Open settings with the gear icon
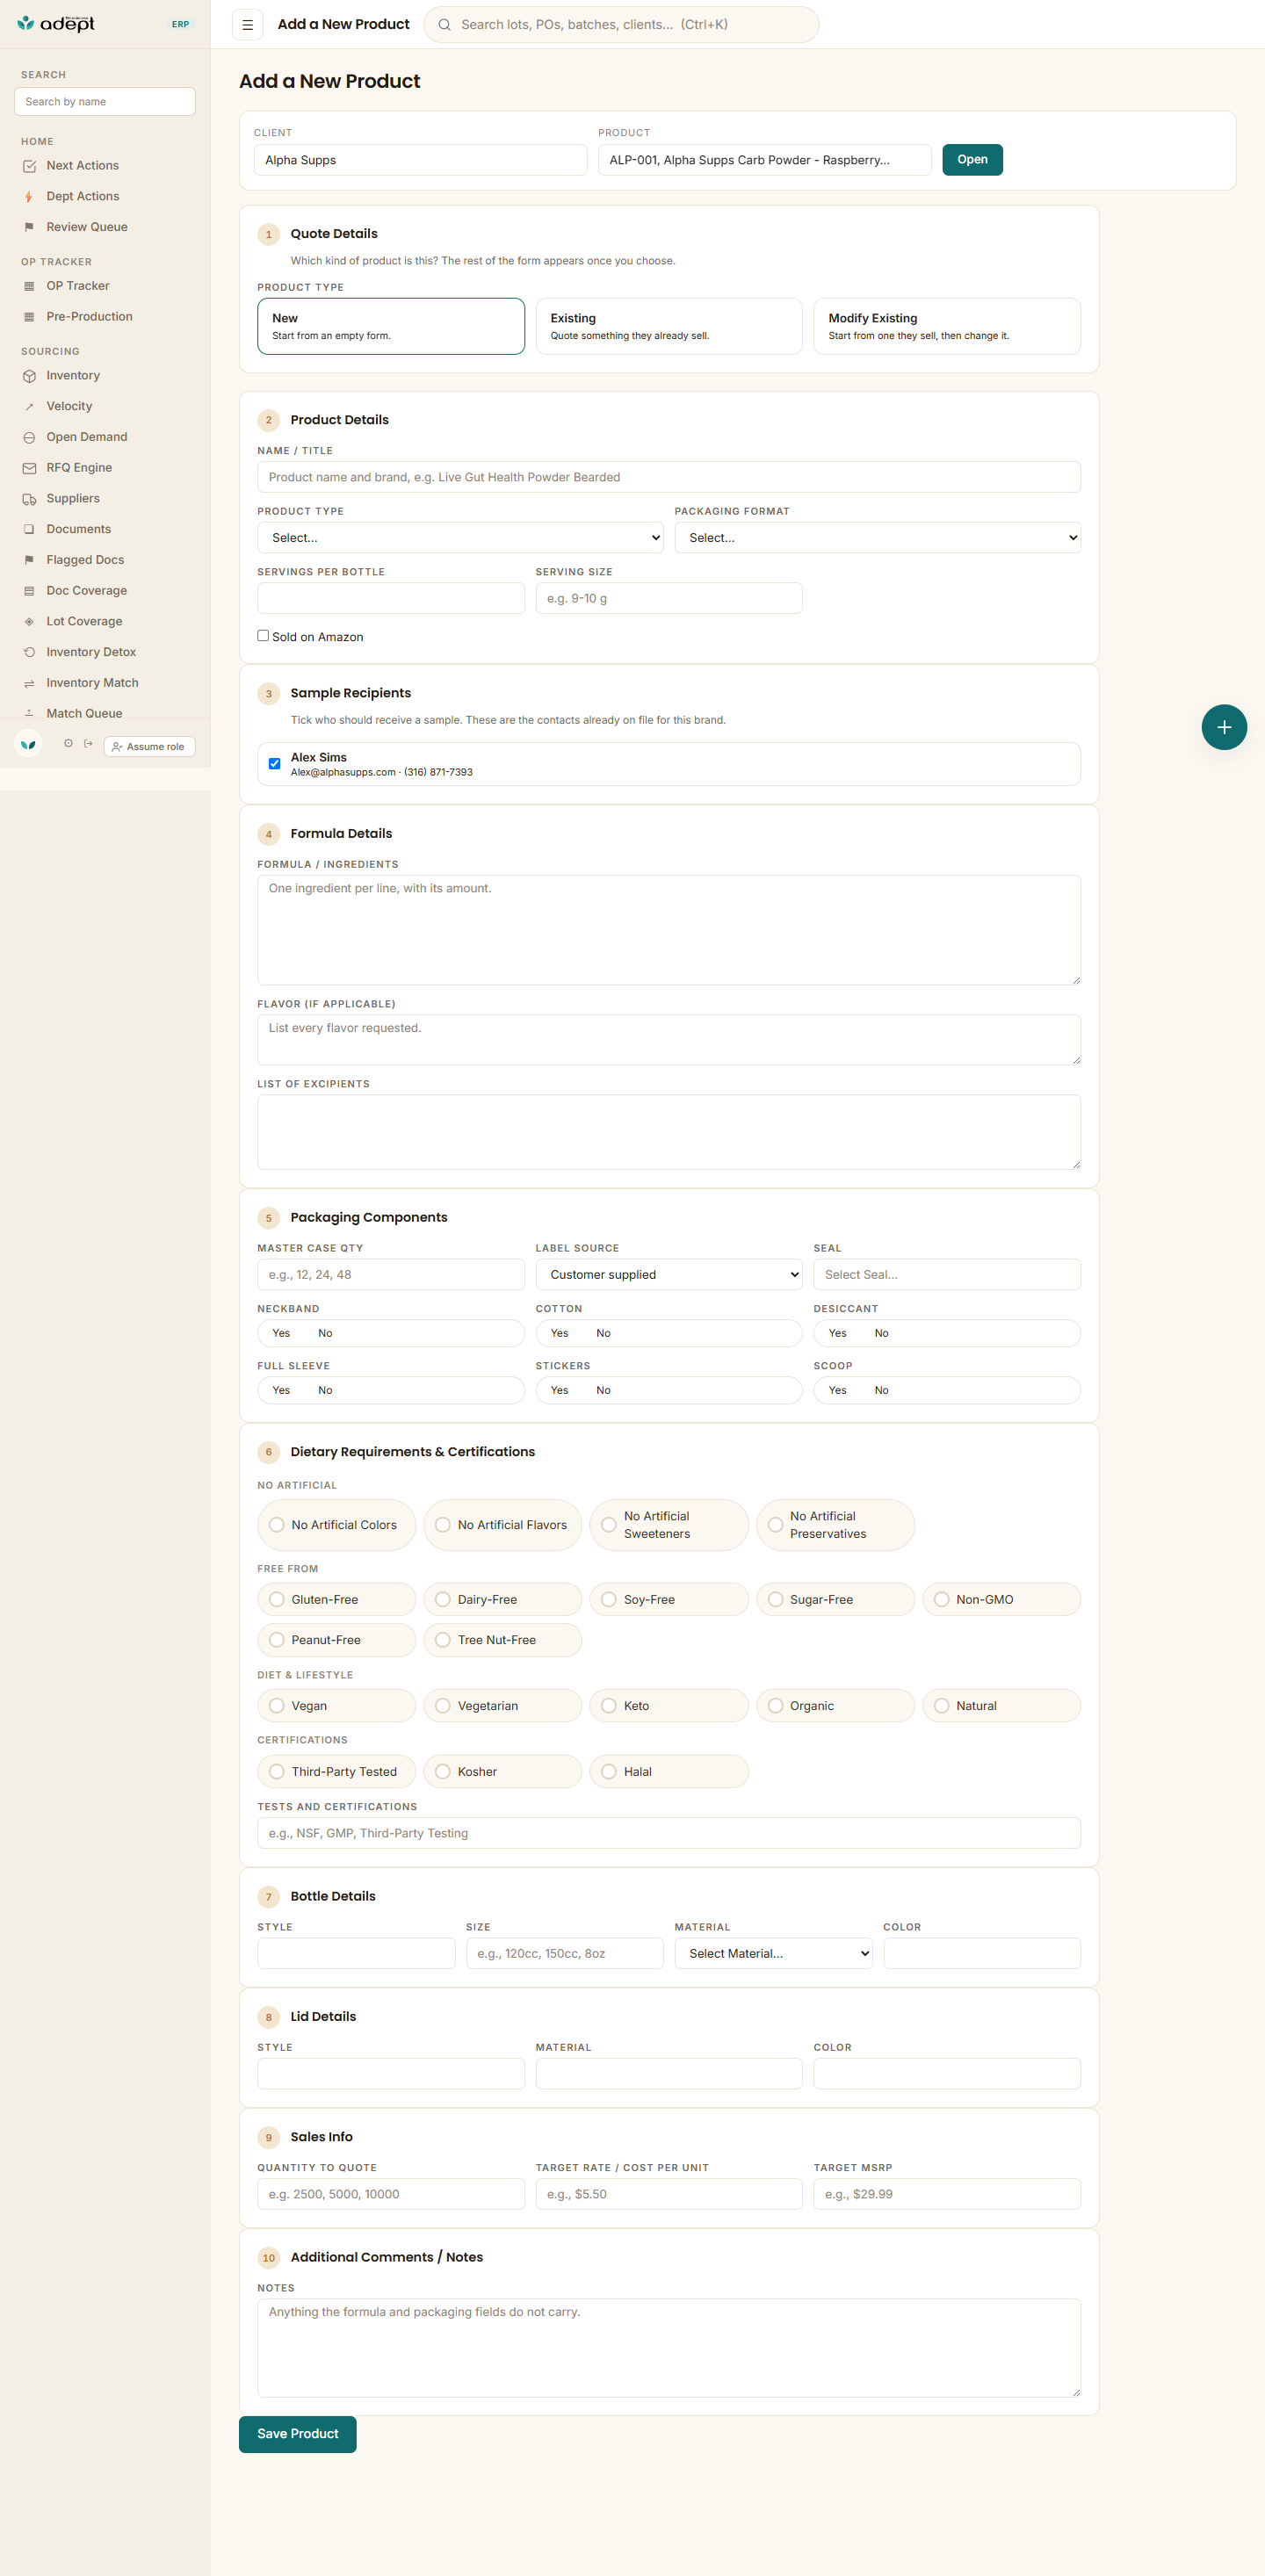Image resolution: width=1265 pixels, height=2576 pixels. (x=68, y=743)
